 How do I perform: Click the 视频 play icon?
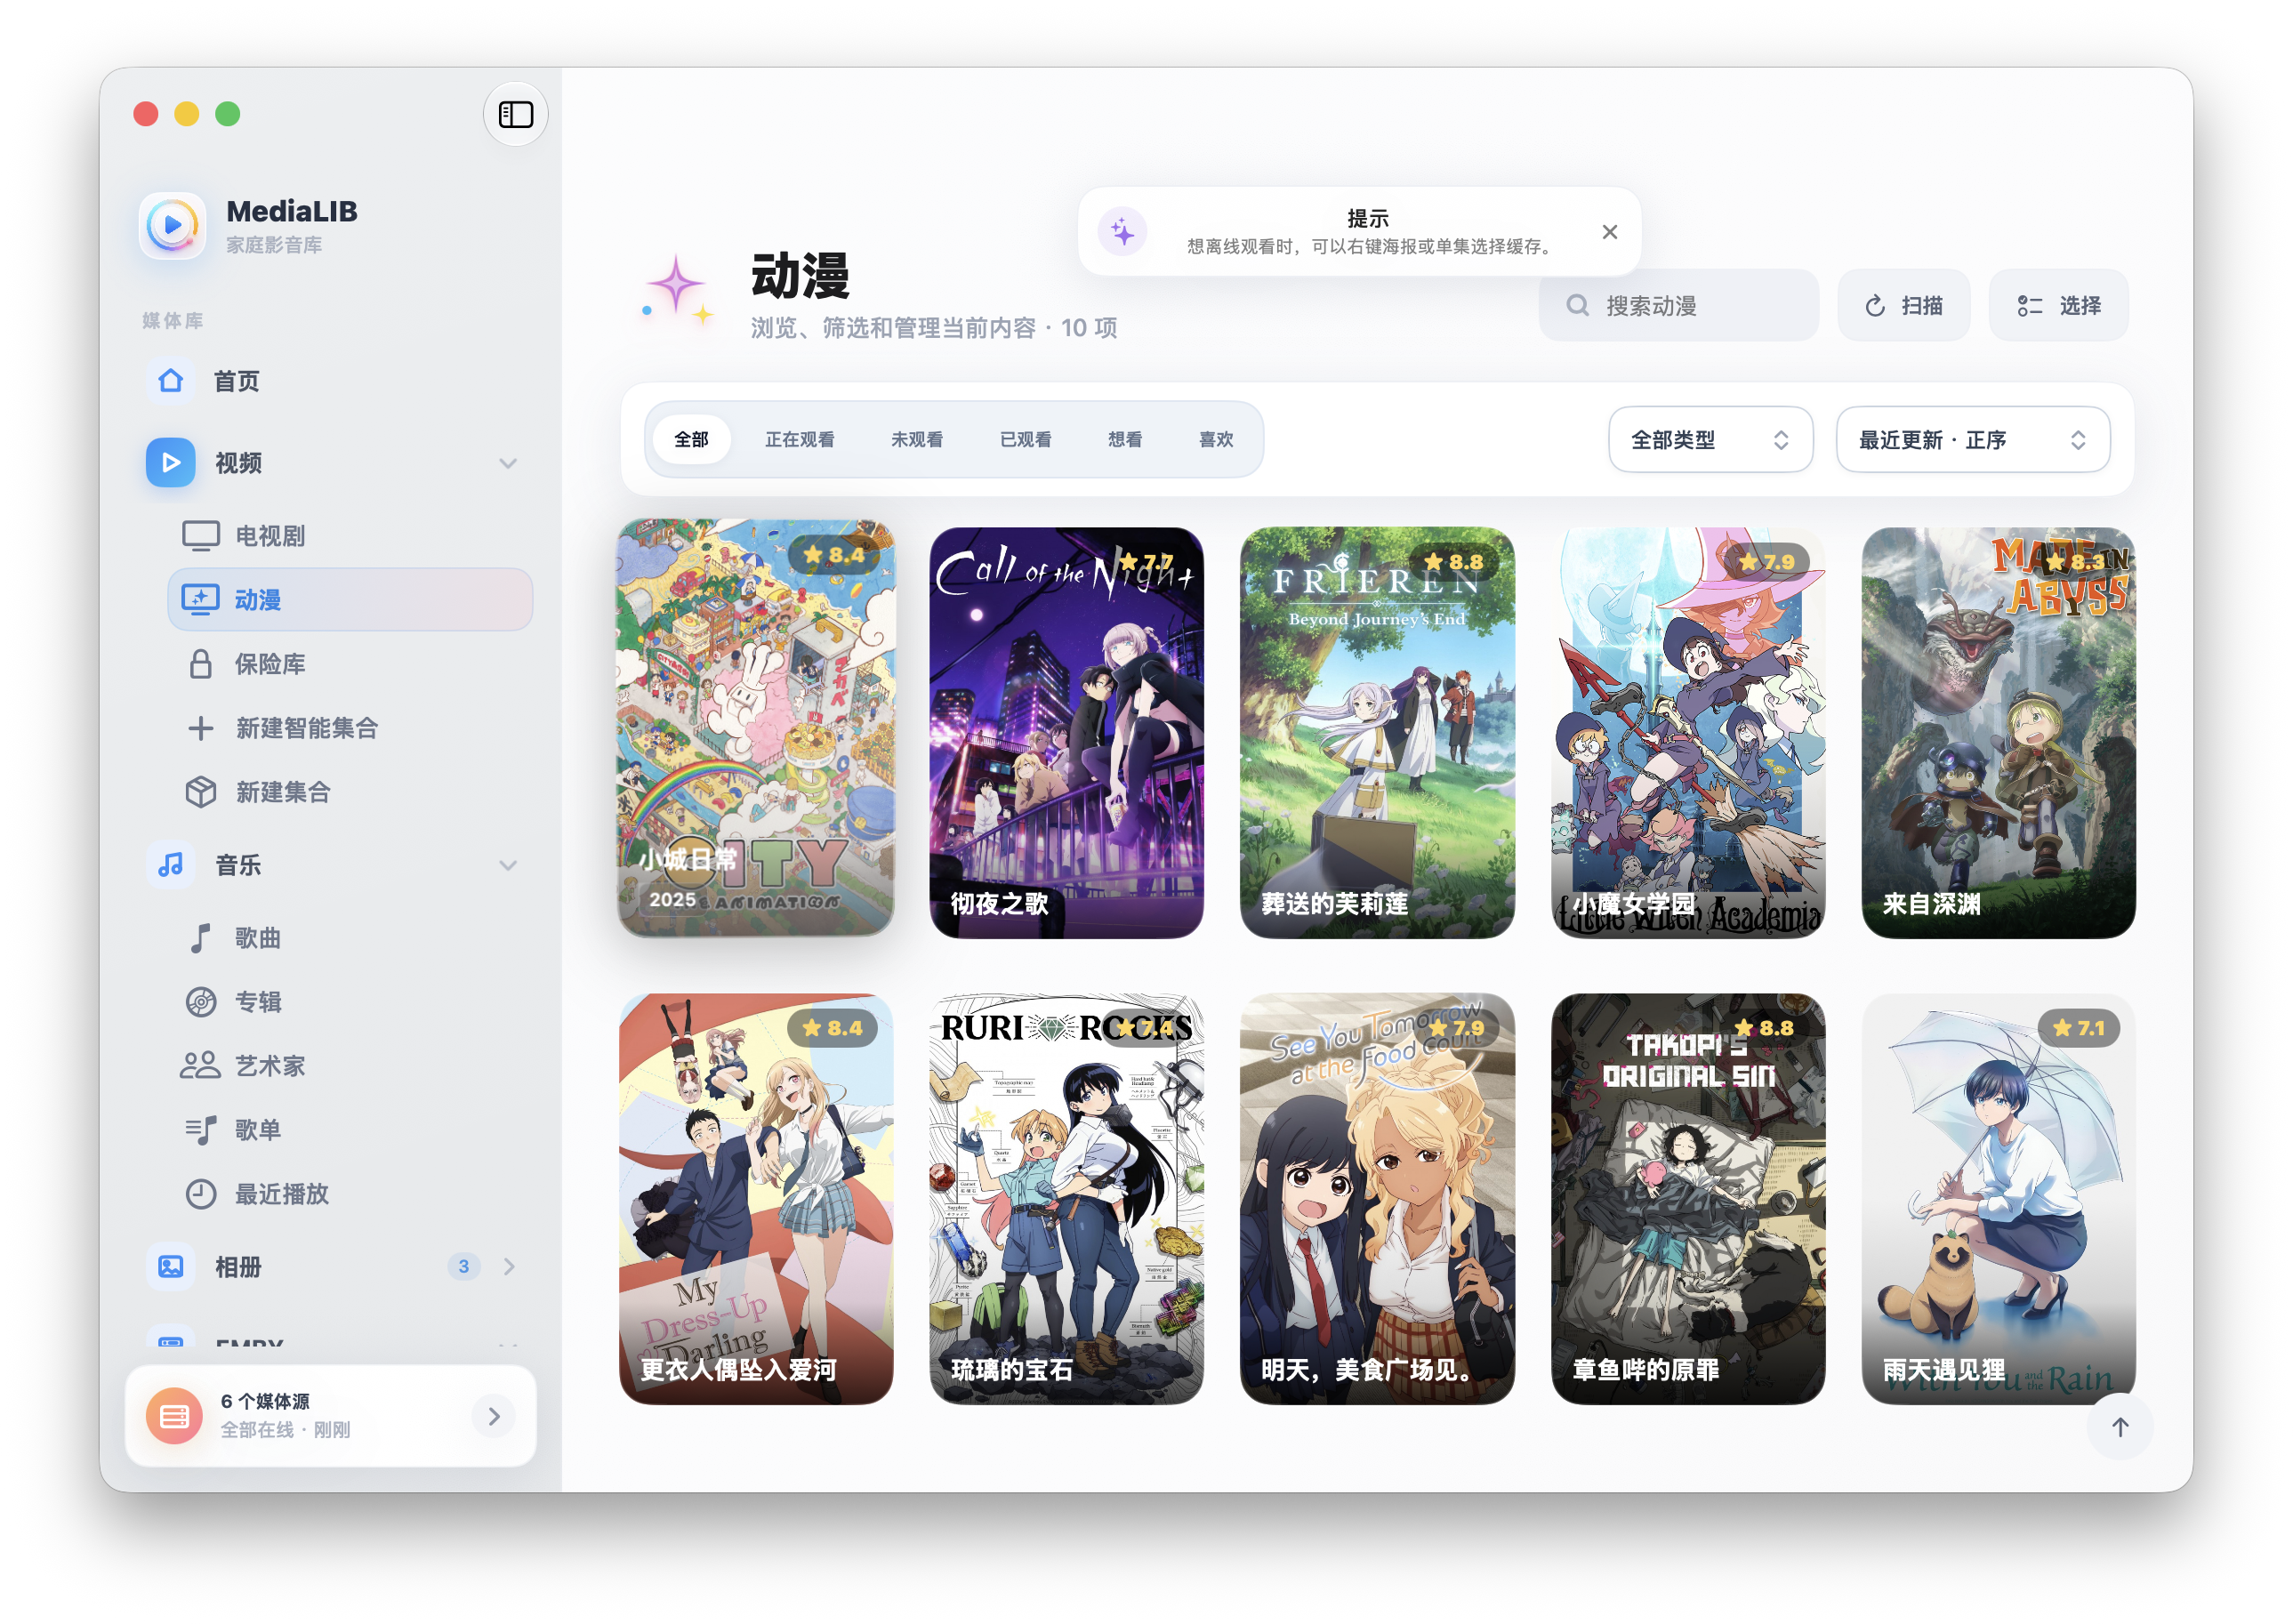pyautogui.click(x=171, y=462)
